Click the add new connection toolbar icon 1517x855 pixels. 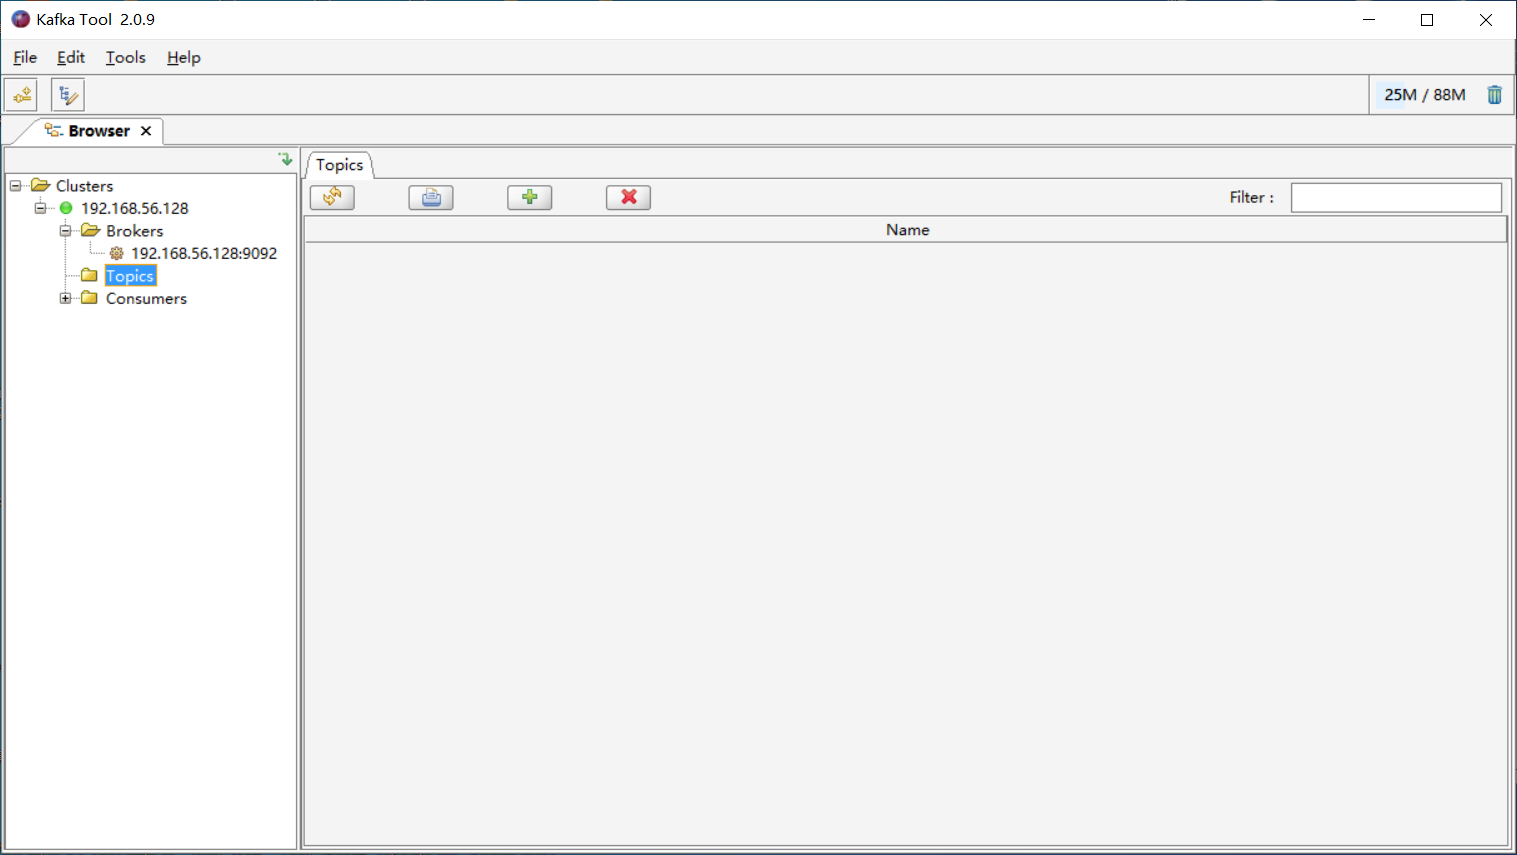21,95
